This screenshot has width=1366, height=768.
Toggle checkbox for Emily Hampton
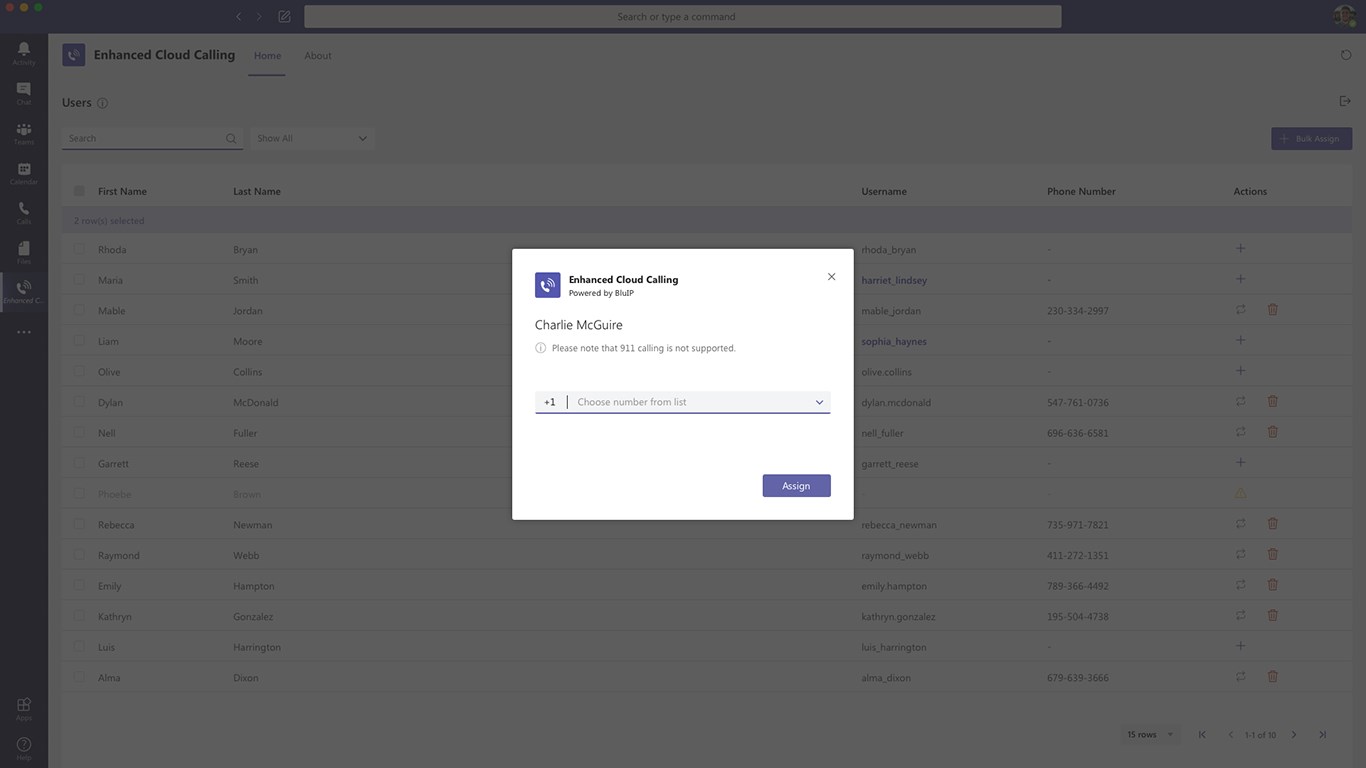point(79,585)
